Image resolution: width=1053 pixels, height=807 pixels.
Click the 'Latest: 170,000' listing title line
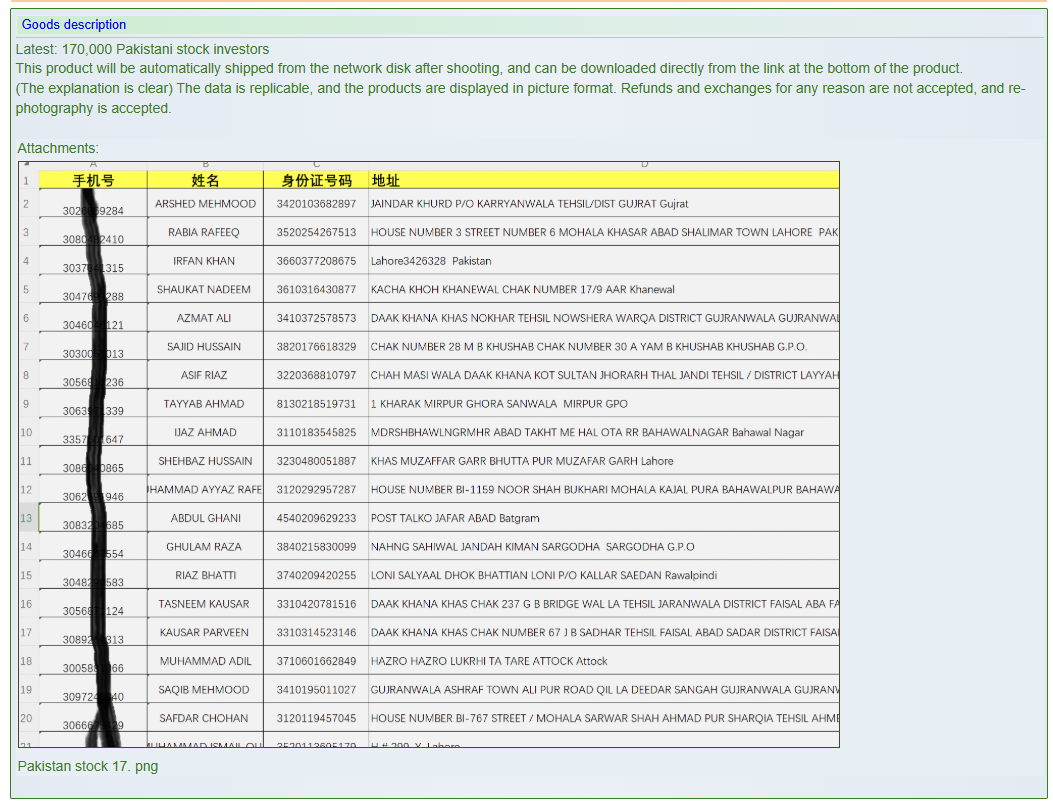tap(142, 49)
